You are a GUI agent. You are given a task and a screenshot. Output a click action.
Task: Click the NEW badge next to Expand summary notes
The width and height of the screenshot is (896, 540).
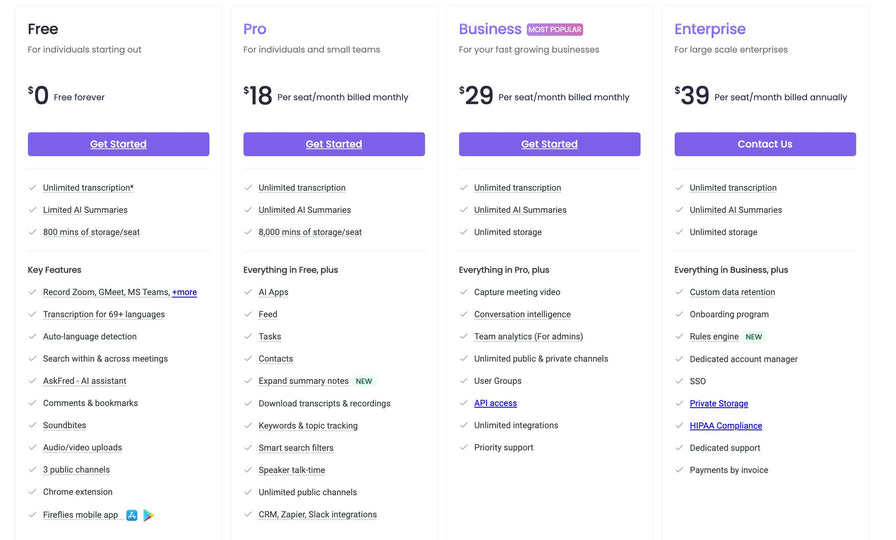[x=364, y=381]
